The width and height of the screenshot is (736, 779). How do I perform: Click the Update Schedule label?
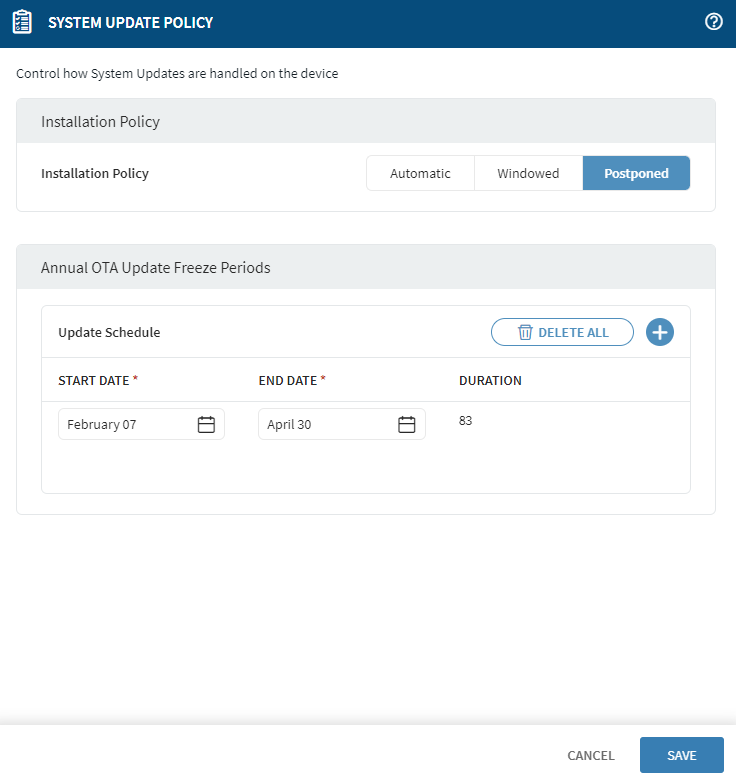pos(109,332)
